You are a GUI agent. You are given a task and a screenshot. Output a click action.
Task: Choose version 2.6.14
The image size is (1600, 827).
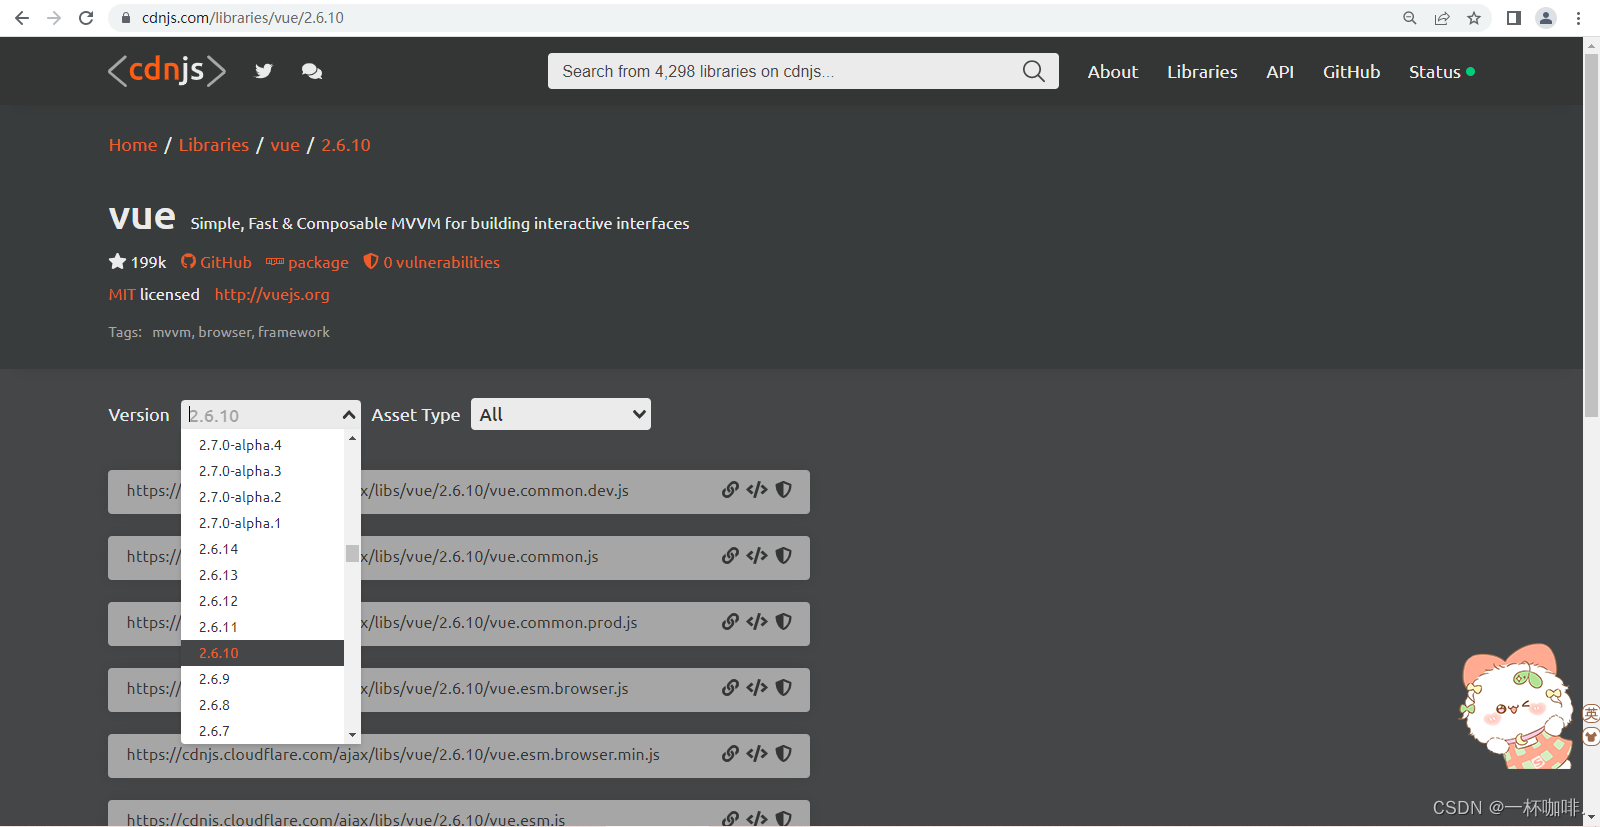coord(263,549)
